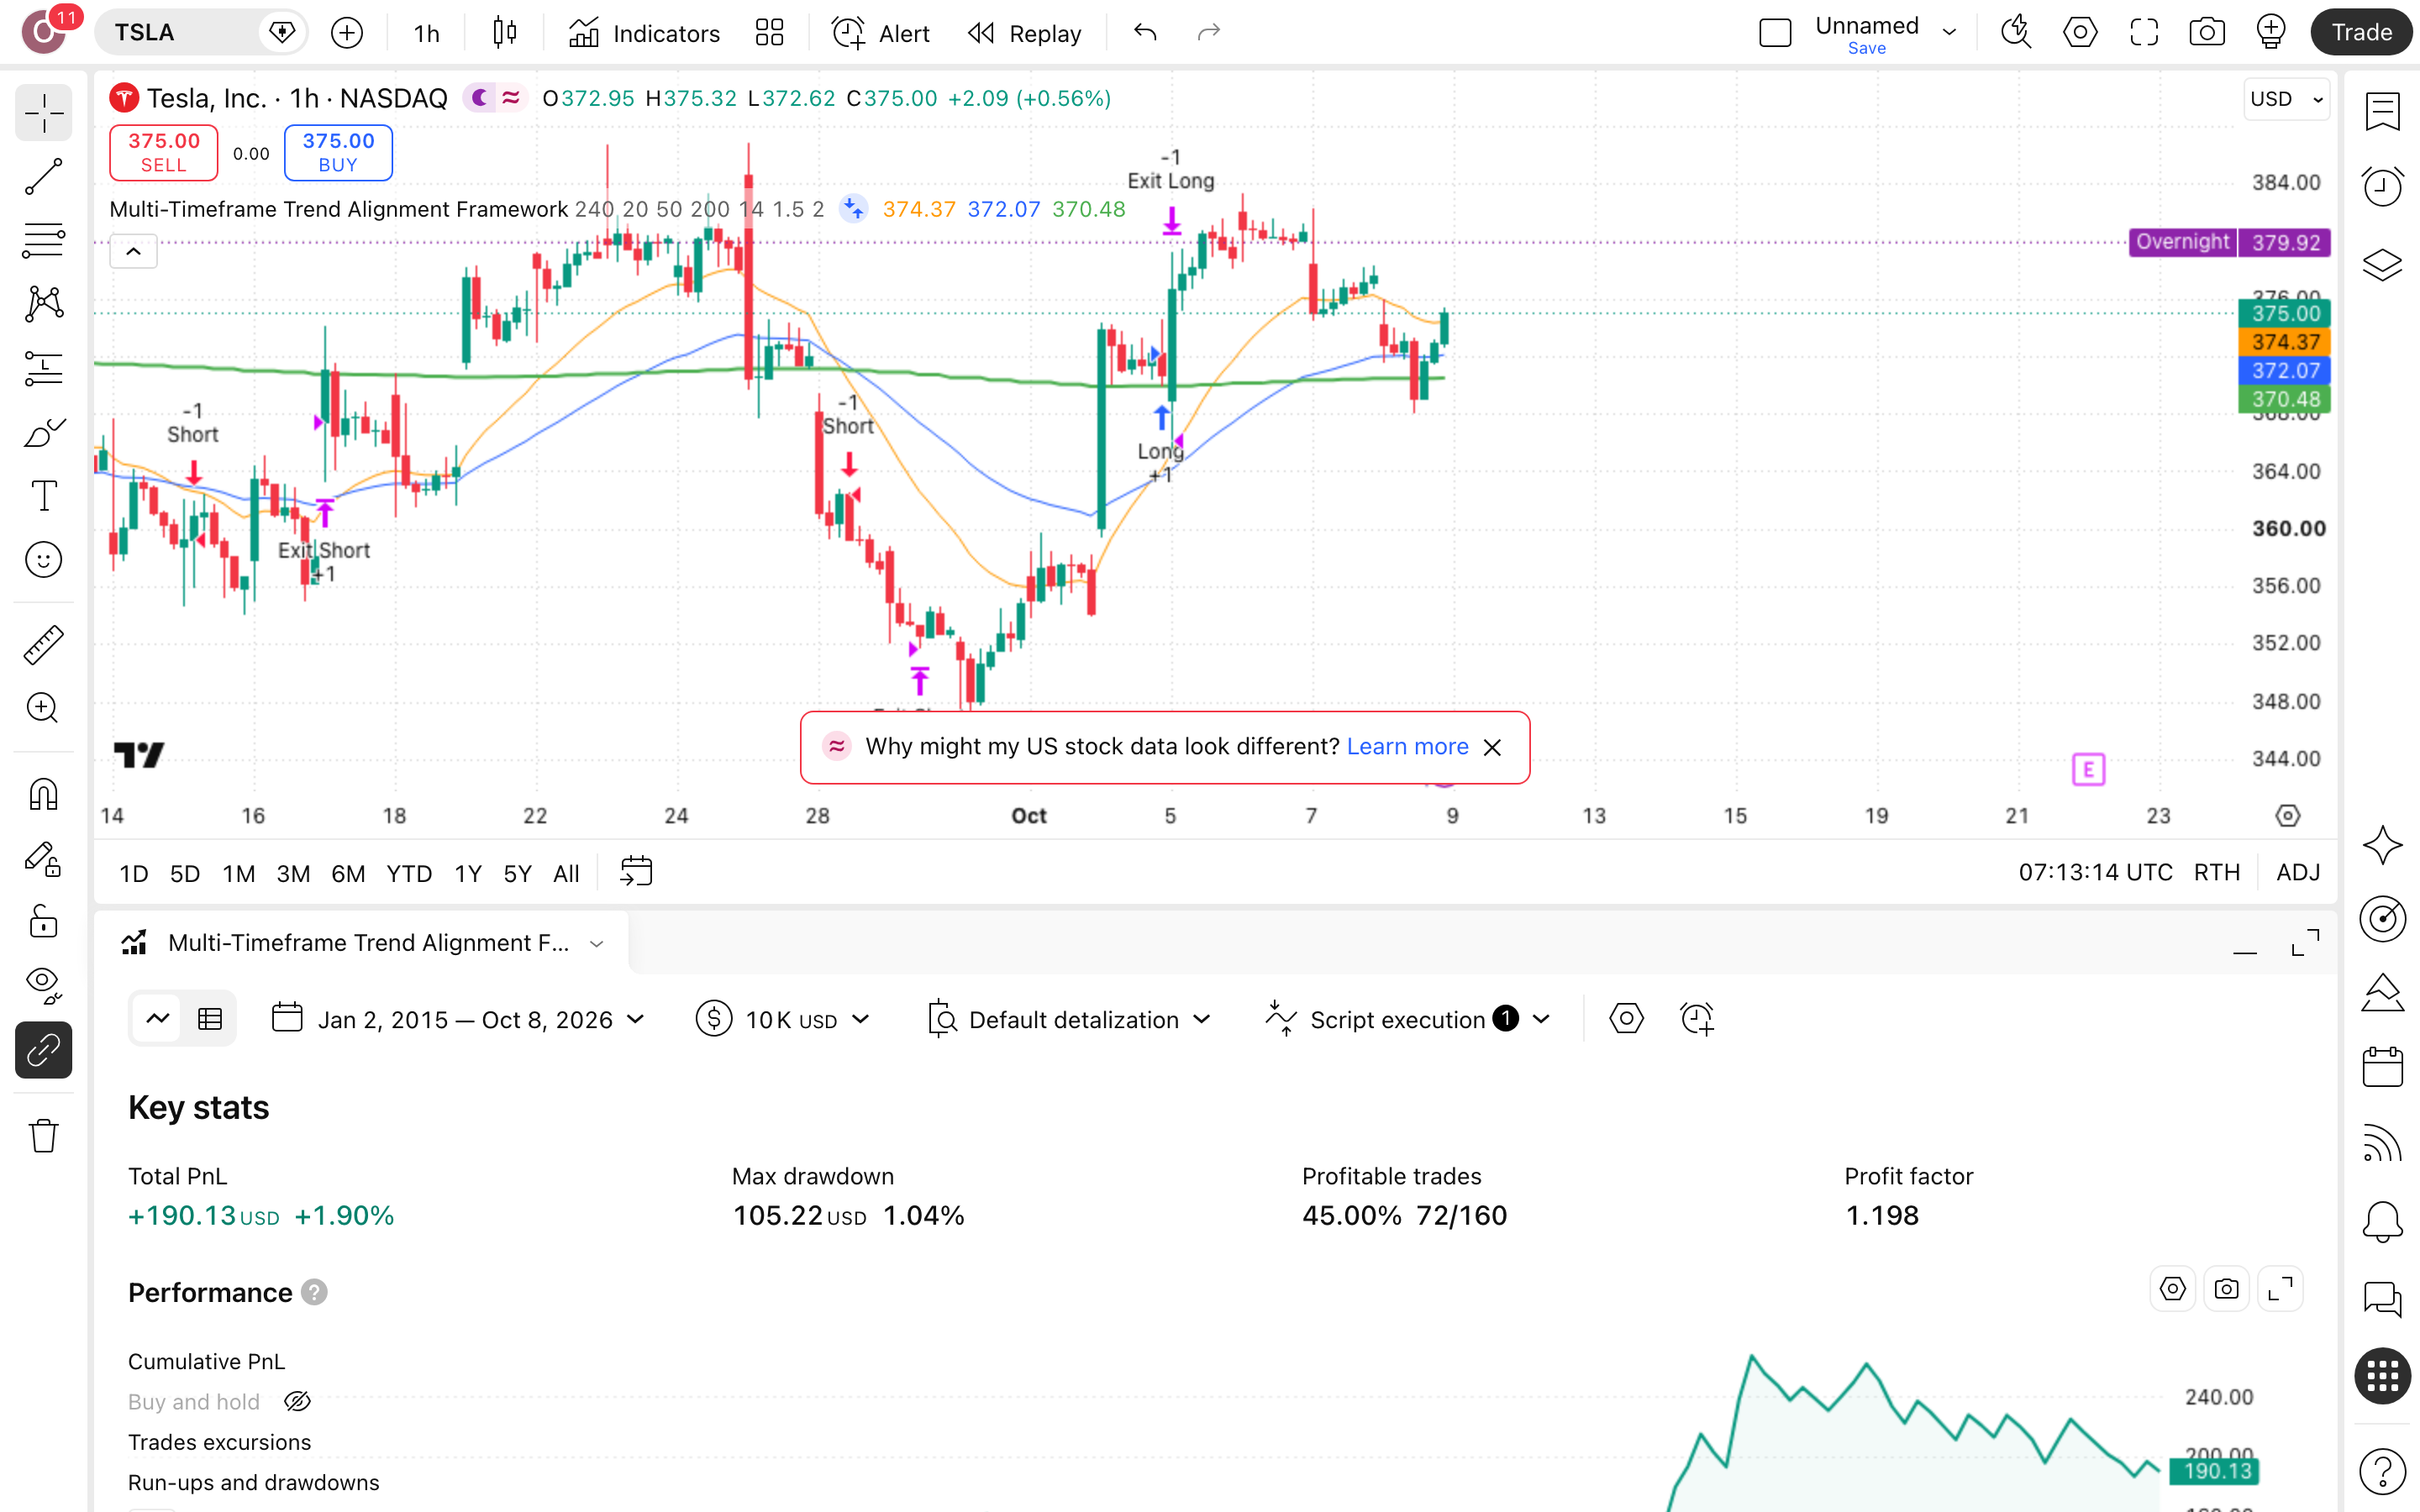Select the YTD time range
This screenshot has height=1512, width=2420.
coord(409,873)
